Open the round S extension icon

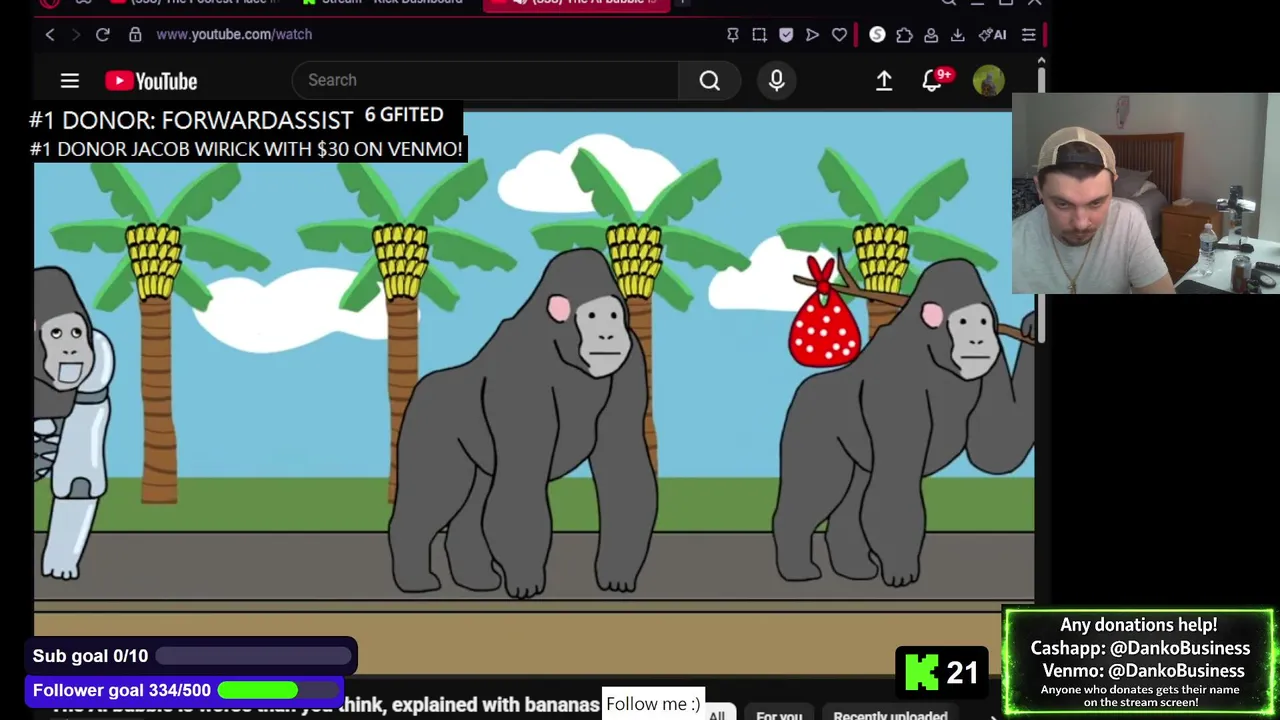[877, 35]
